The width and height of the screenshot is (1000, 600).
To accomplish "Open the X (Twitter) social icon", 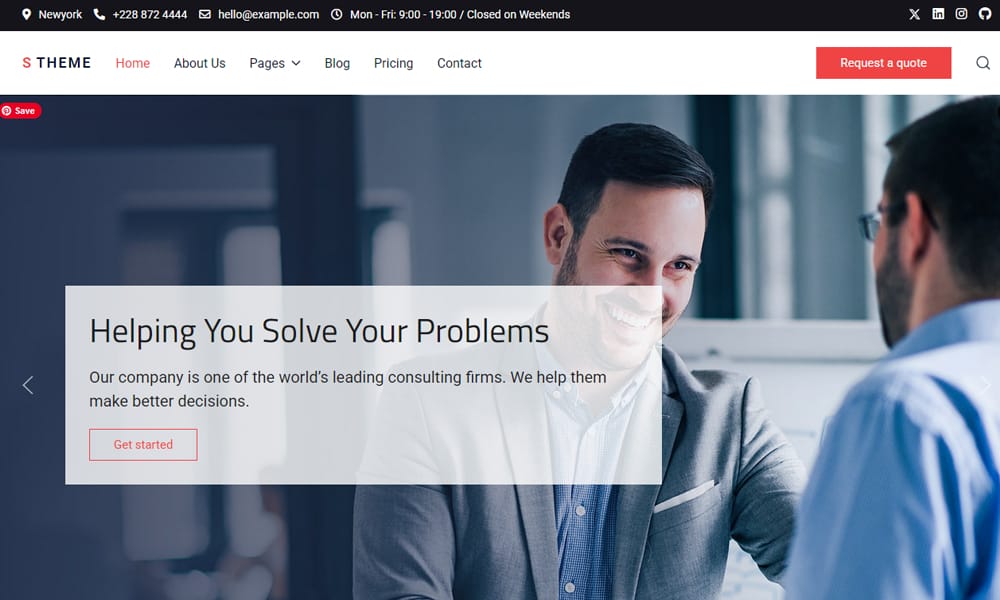I will (914, 14).
